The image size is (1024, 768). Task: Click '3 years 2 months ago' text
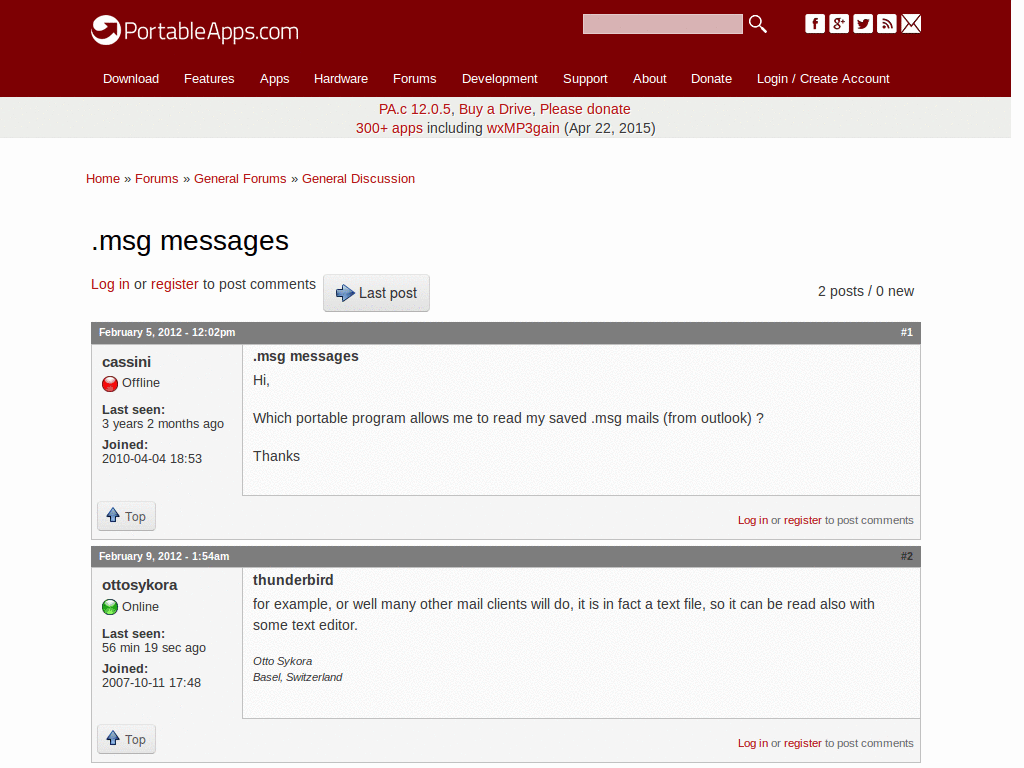(x=163, y=424)
